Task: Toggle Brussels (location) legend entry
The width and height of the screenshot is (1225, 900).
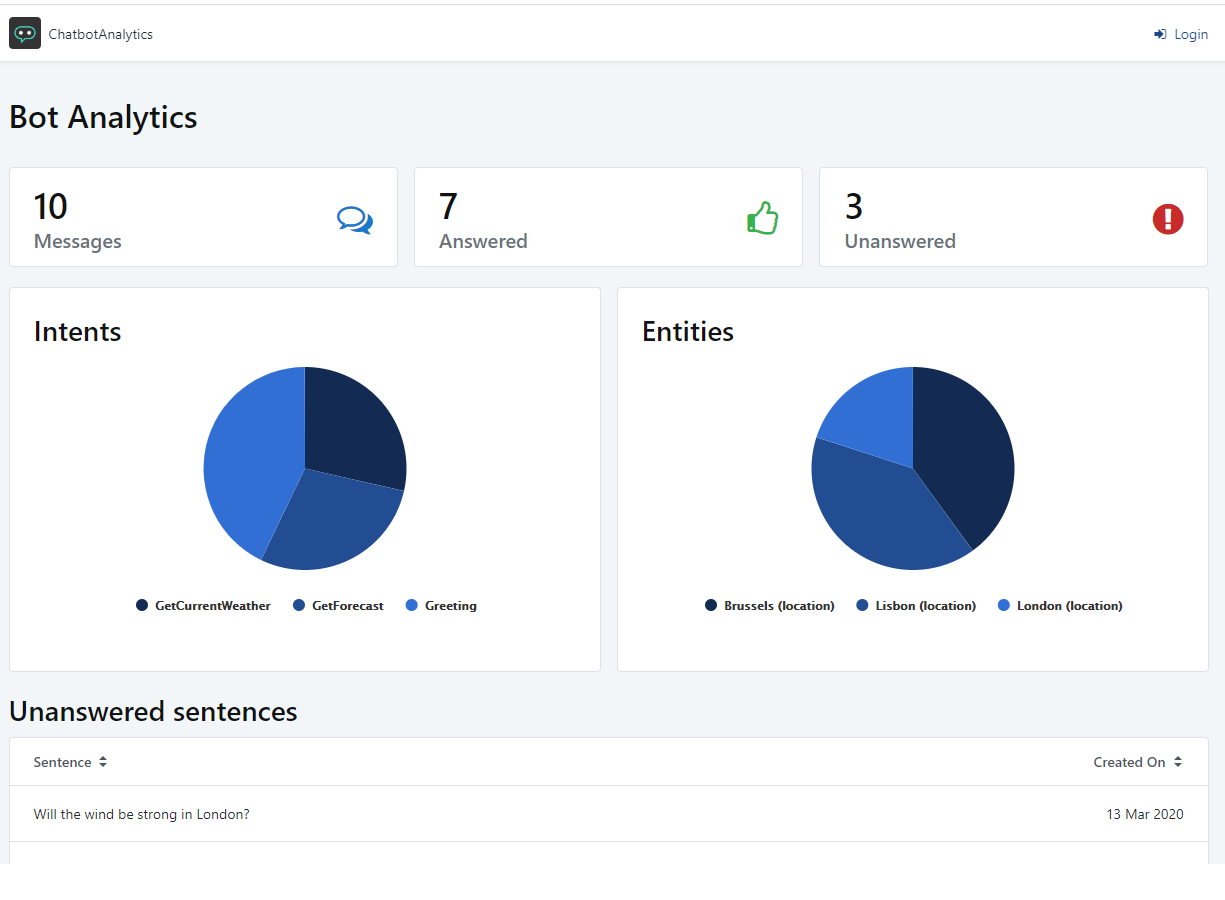Action: [770, 605]
